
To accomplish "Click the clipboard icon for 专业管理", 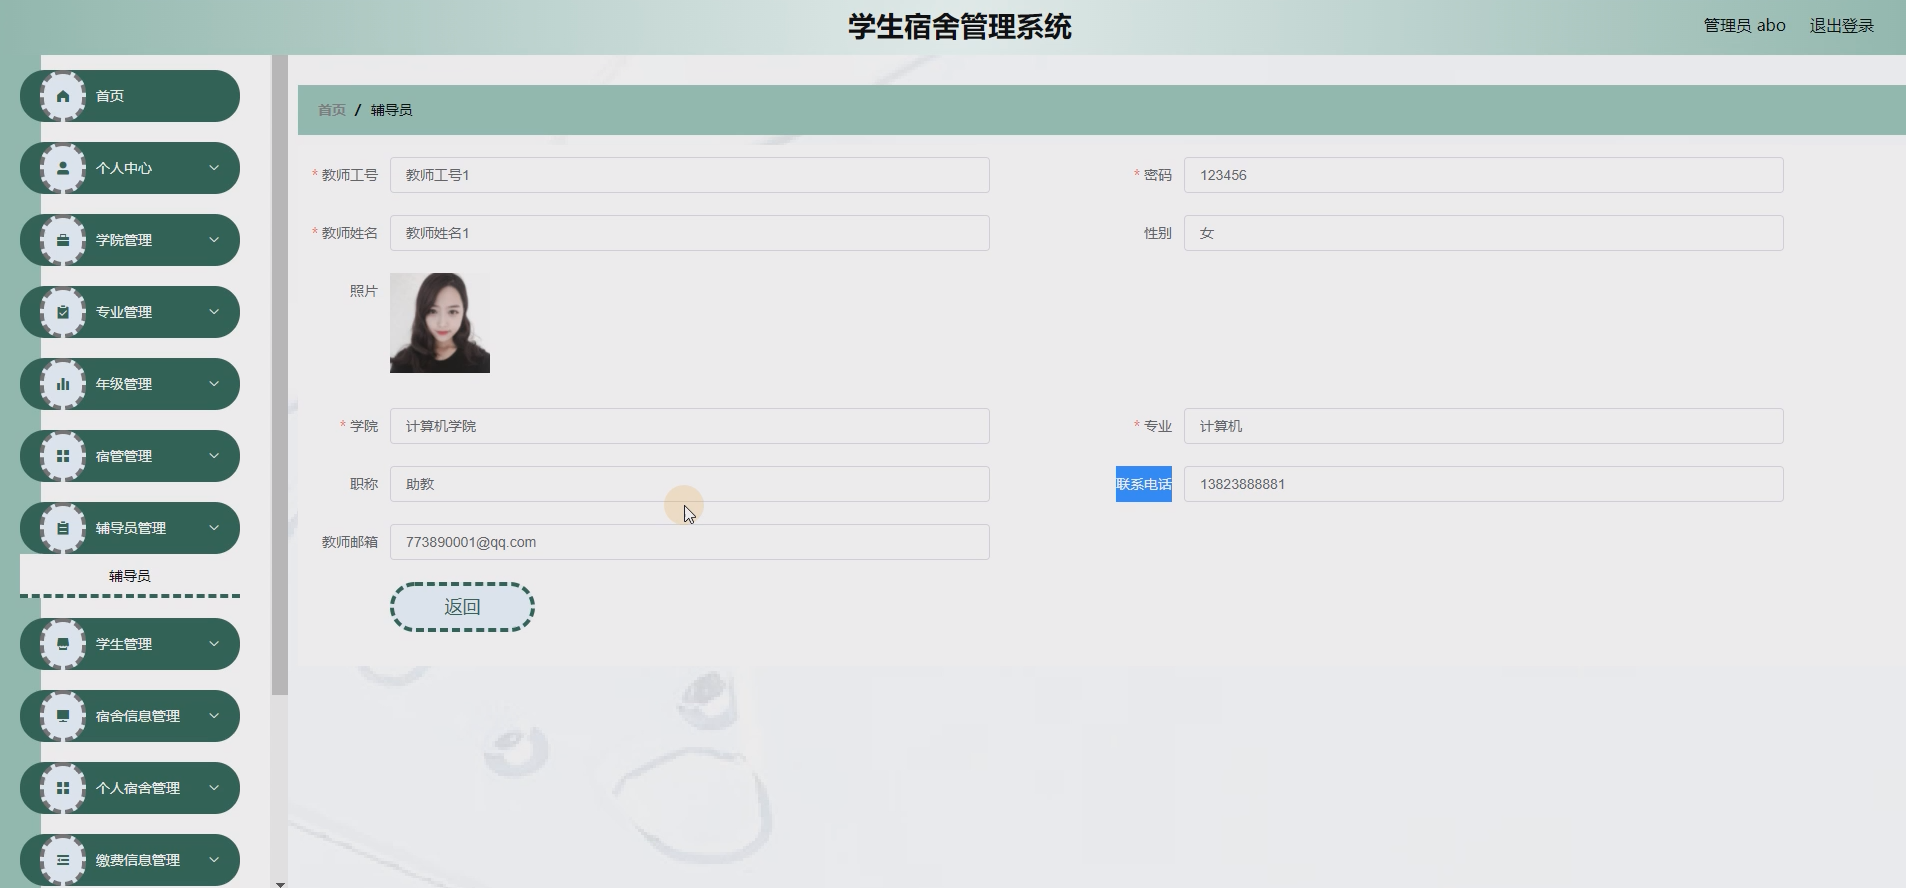I will [x=63, y=312].
